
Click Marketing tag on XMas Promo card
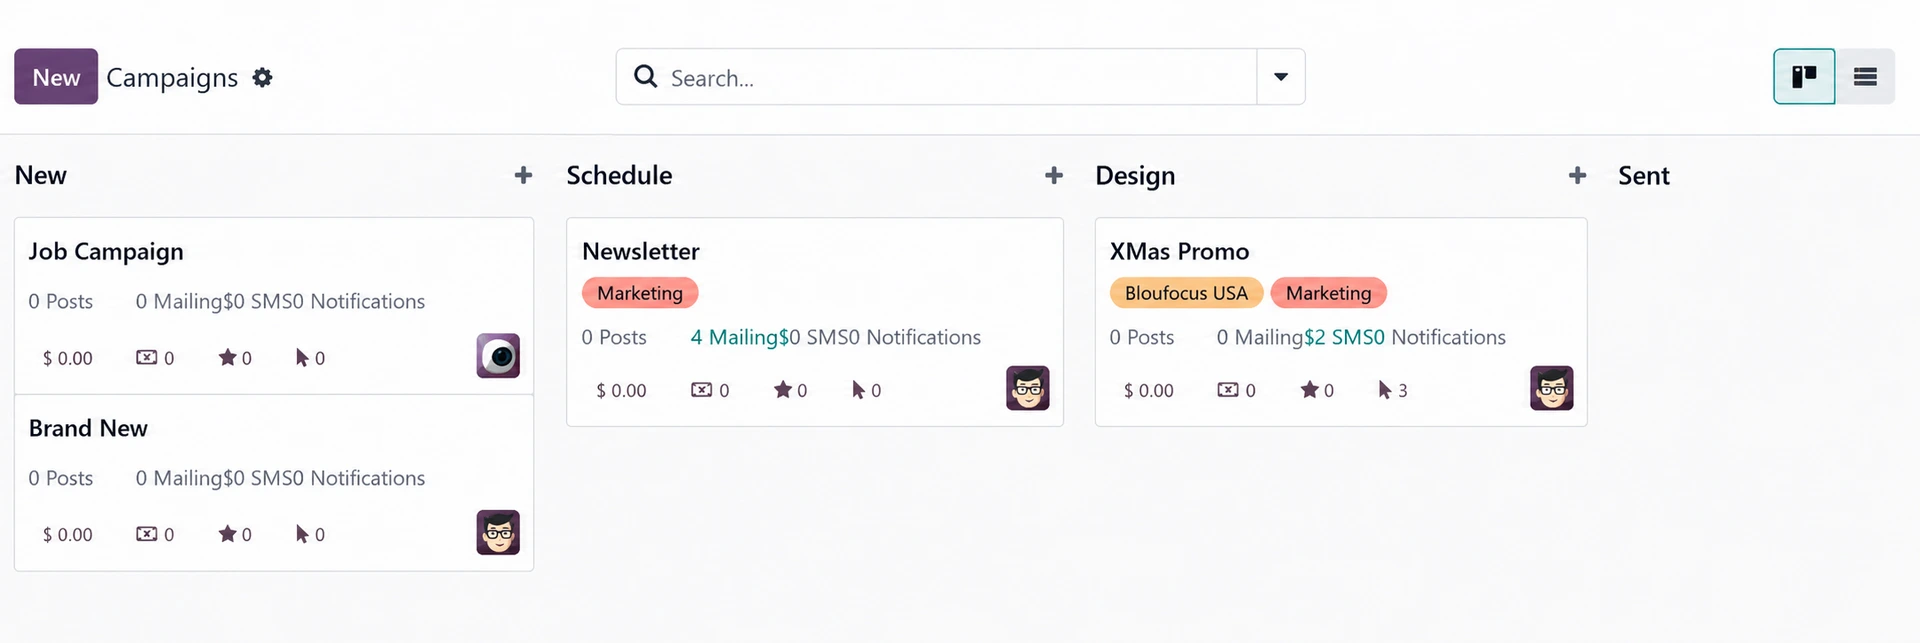click(x=1328, y=293)
